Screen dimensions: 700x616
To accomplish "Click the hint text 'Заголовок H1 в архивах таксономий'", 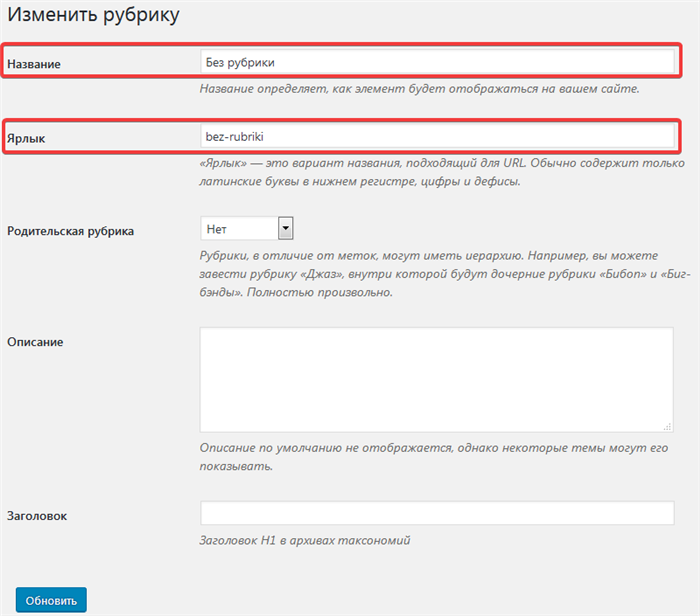I will 305,541.
